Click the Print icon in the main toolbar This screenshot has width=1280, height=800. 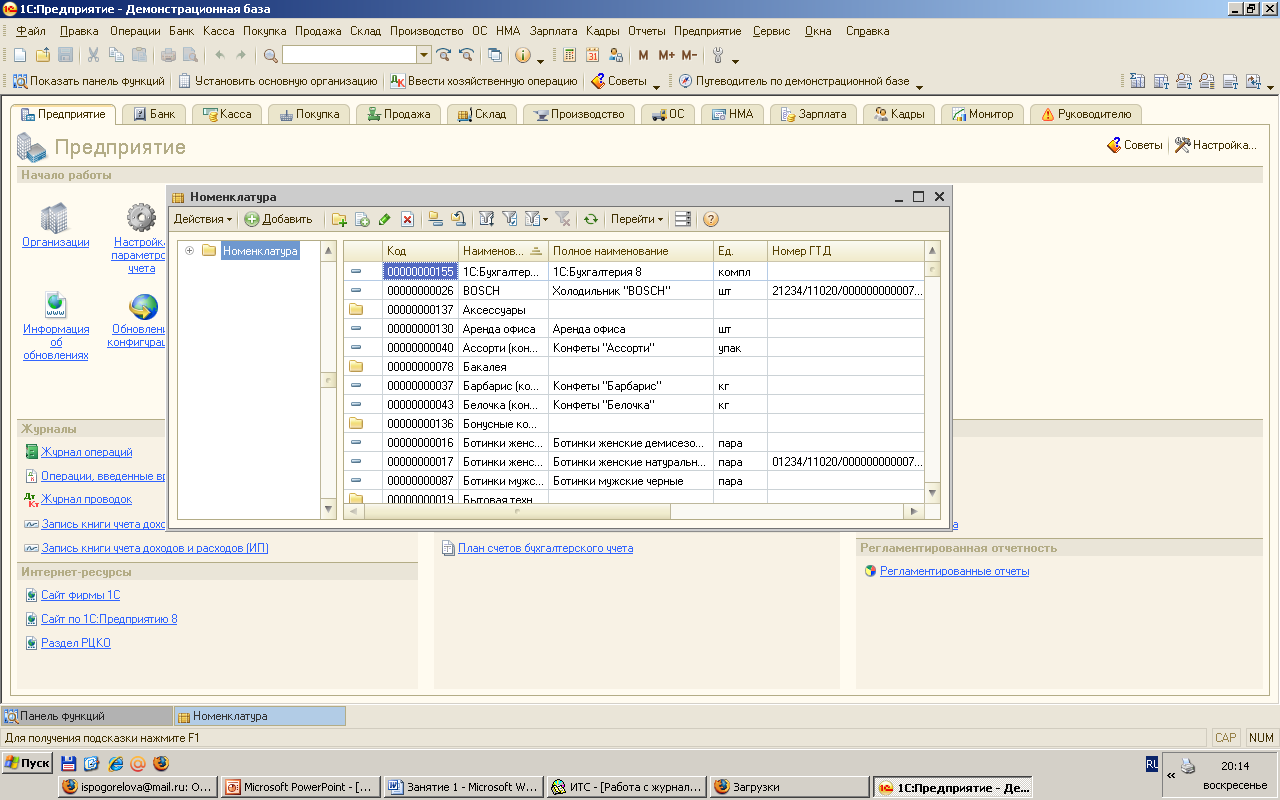[x=168, y=55]
